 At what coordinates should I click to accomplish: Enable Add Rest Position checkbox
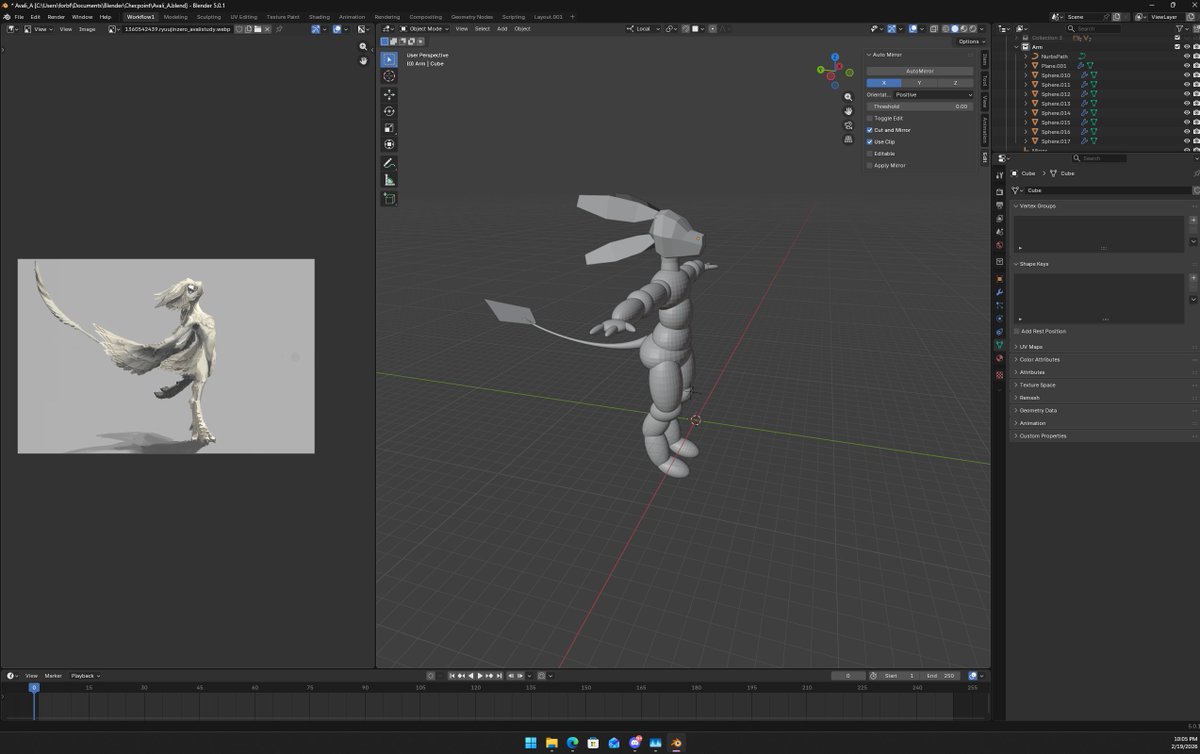point(1017,331)
